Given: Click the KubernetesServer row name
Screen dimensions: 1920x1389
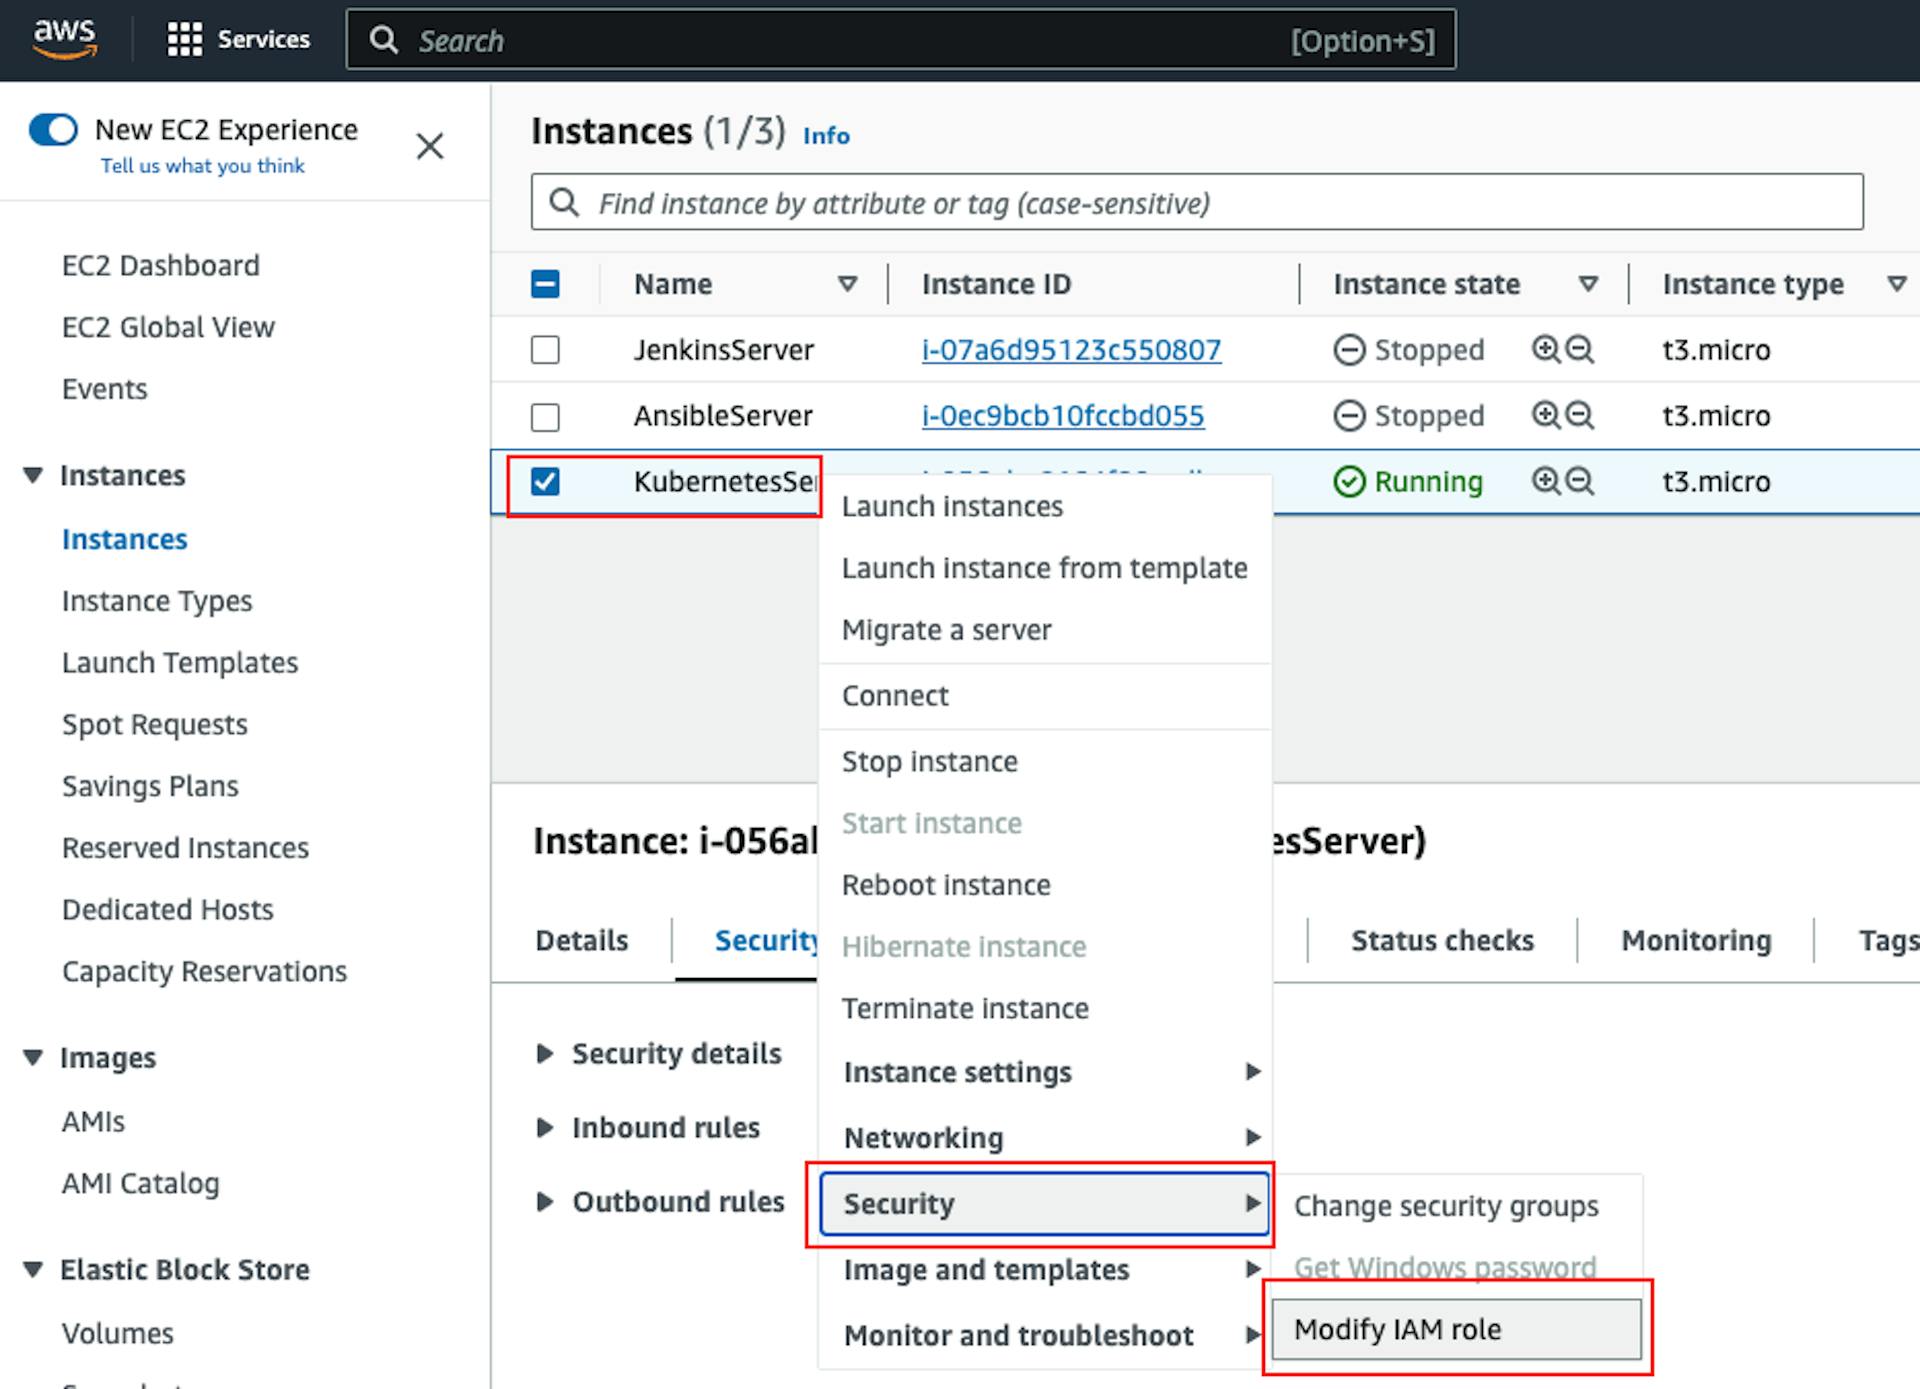Looking at the screenshot, I should pos(725,482).
